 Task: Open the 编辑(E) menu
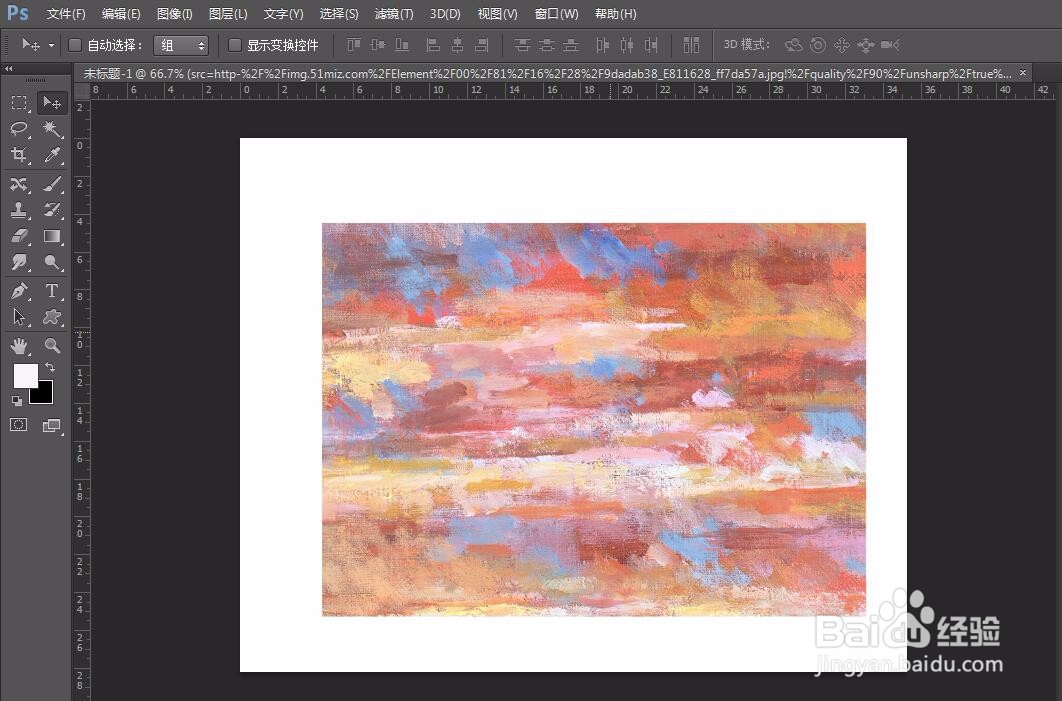click(x=121, y=14)
